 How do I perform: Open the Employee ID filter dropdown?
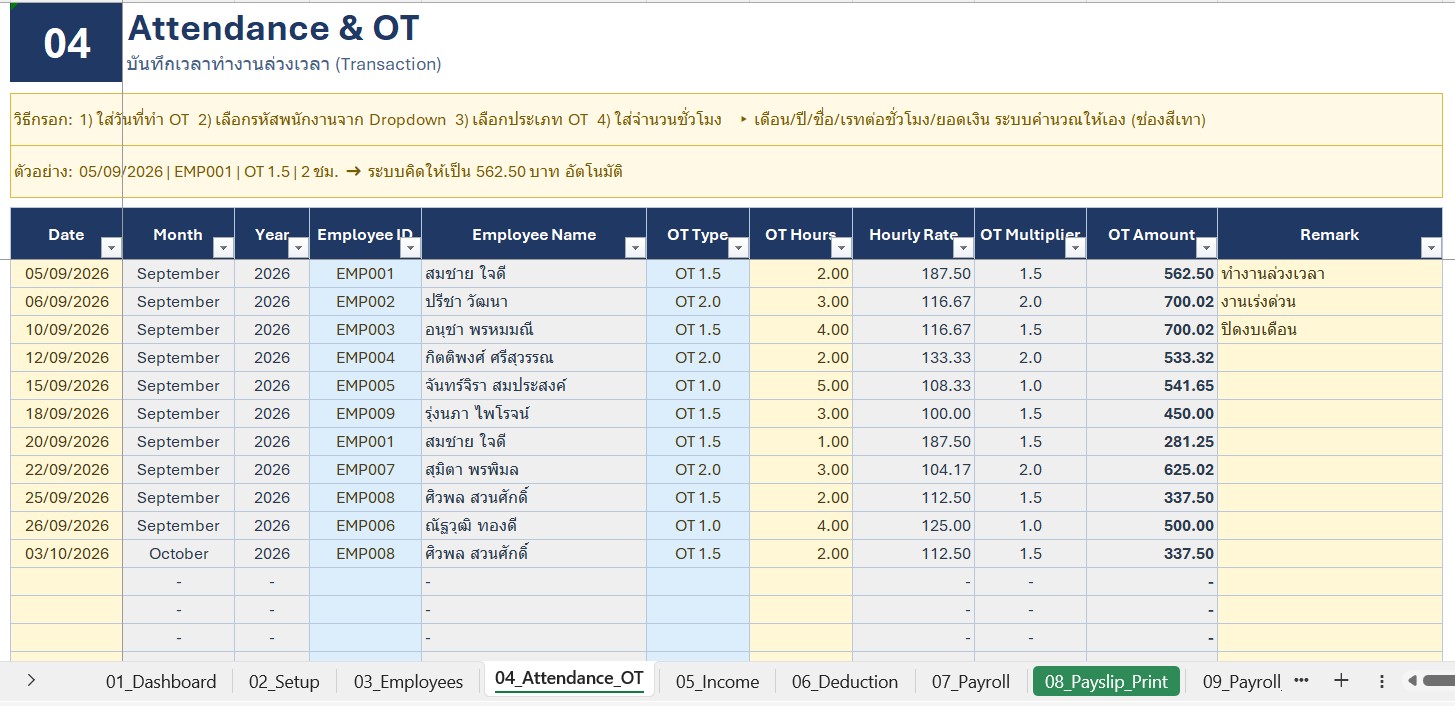[410, 248]
